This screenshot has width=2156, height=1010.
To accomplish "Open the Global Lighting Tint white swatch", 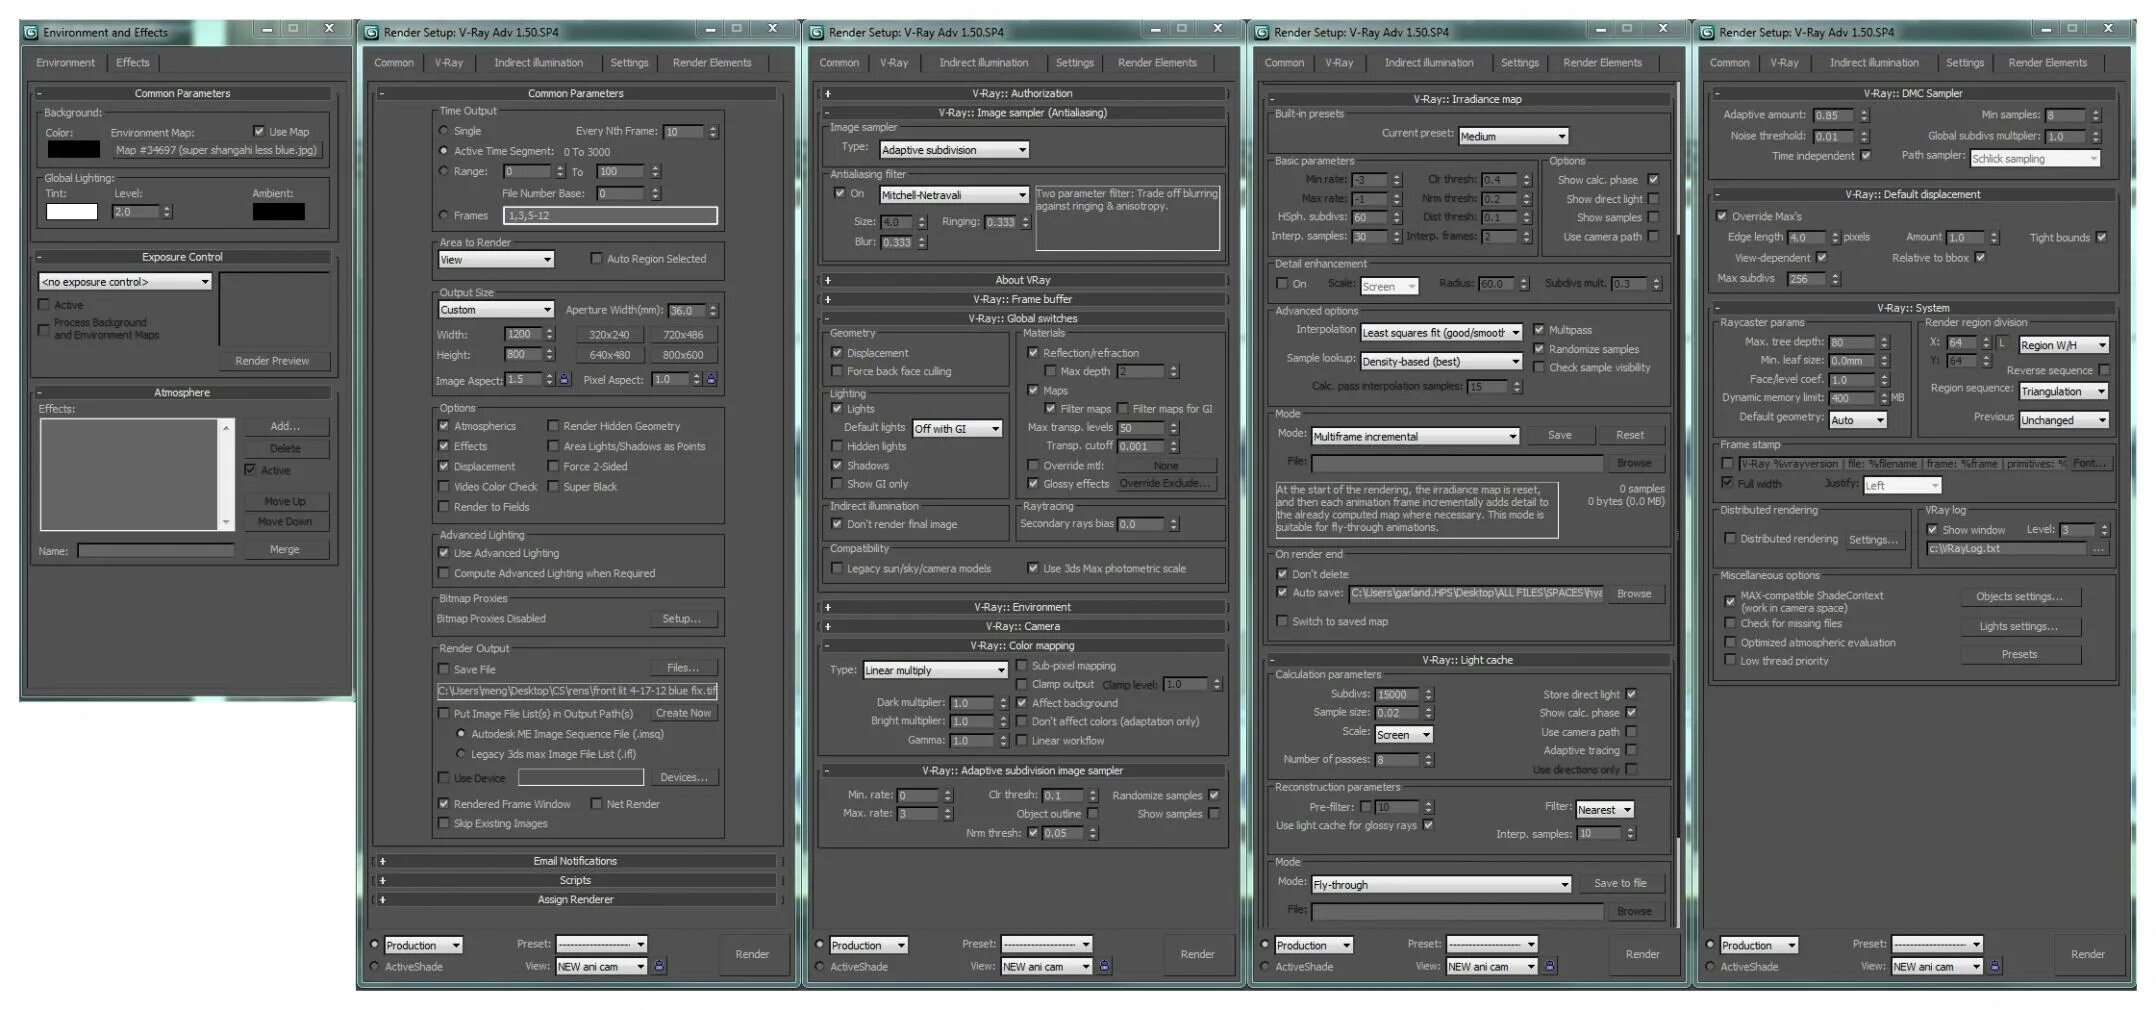I will click(72, 212).
